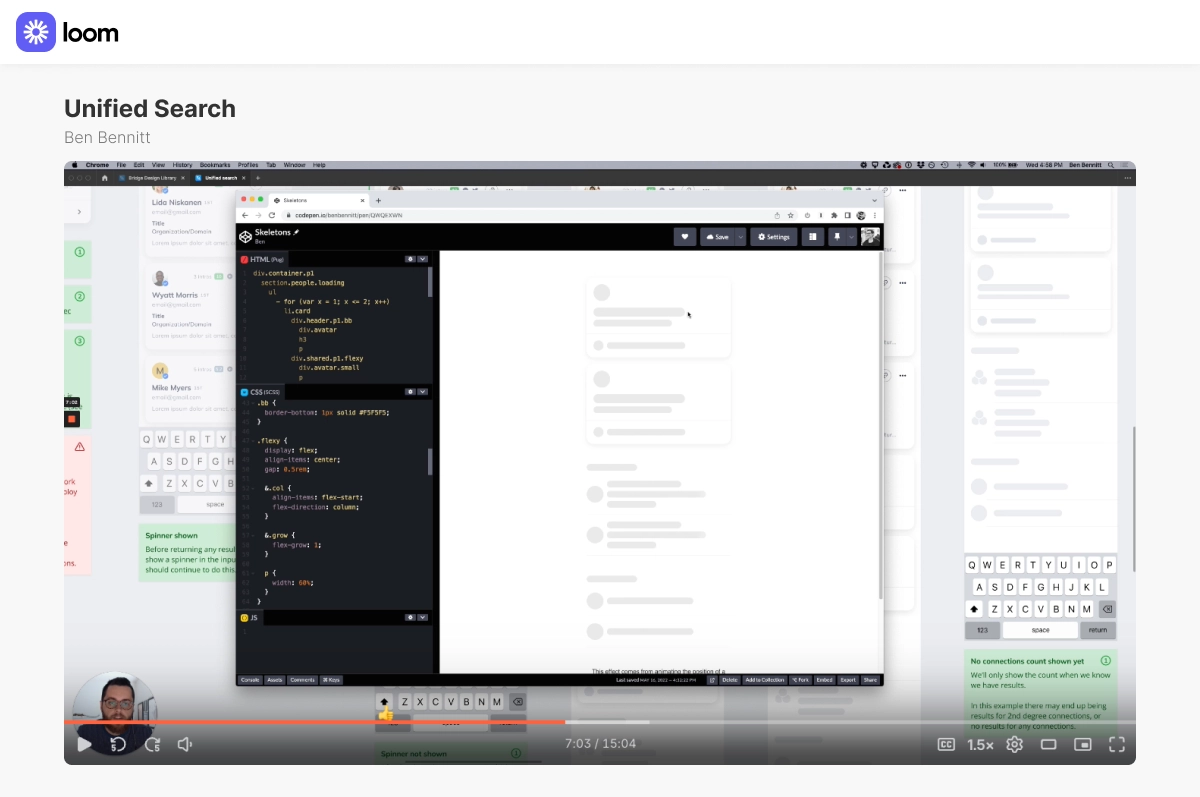Click the Save button in CodePen
Image resolution: width=1200 pixels, height=797 pixels.
coord(716,237)
